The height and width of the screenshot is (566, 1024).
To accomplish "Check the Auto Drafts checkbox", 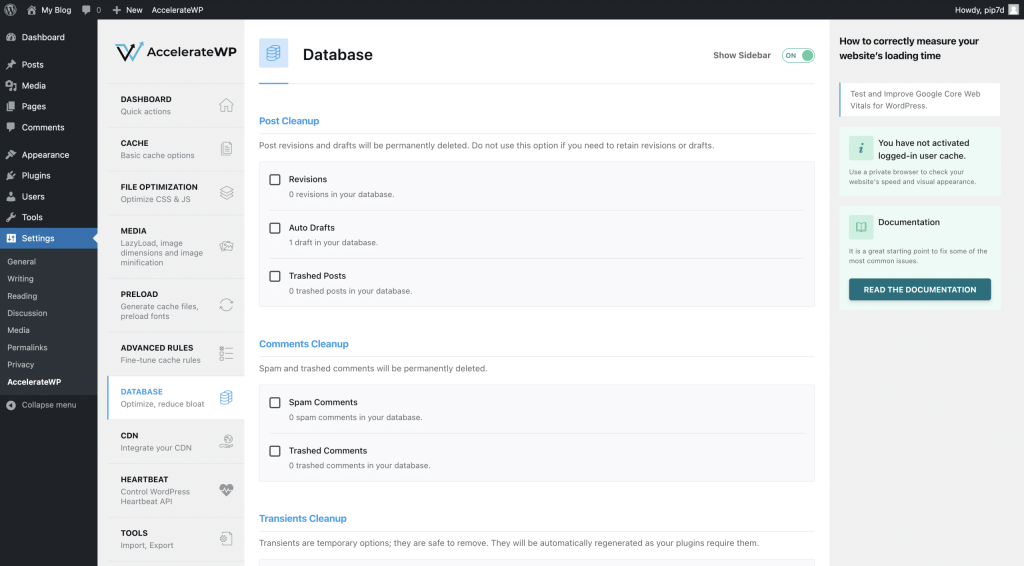I will (x=275, y=228).
